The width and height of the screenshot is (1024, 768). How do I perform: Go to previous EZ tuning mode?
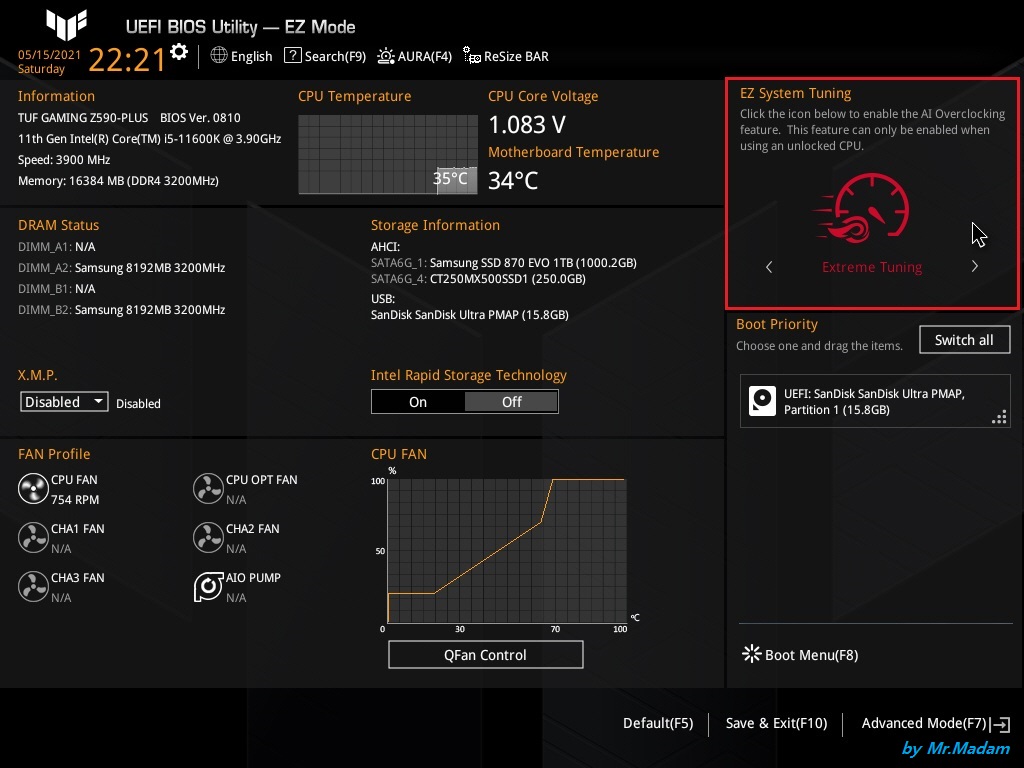(769, 266)
